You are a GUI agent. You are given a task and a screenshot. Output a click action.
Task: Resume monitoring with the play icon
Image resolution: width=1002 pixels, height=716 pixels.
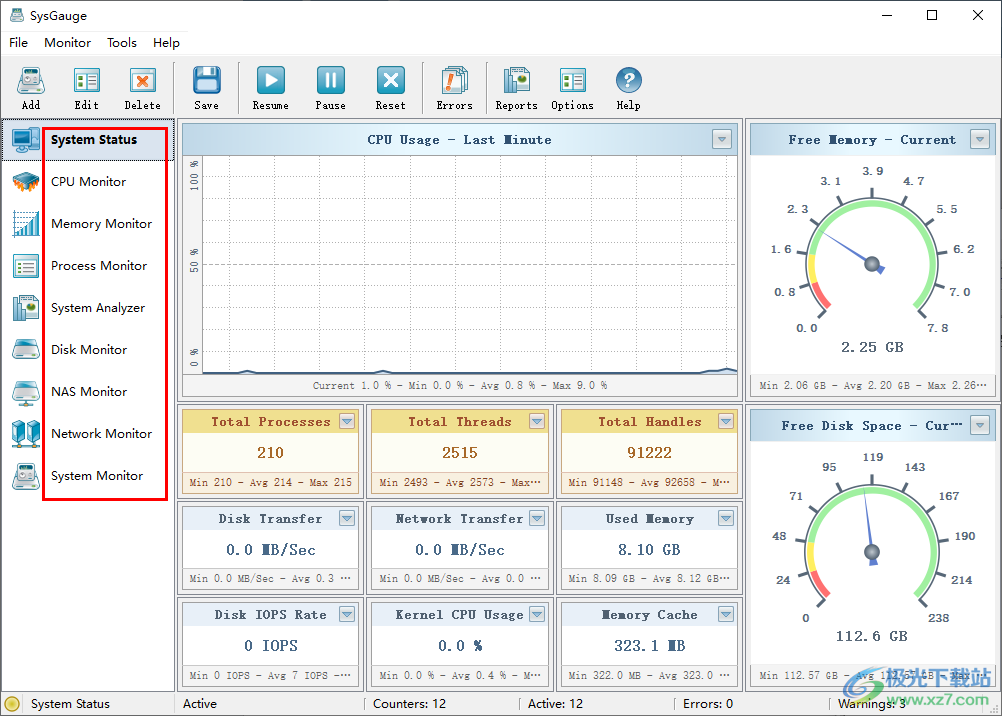pyautogui.click(x=270, y=81)
